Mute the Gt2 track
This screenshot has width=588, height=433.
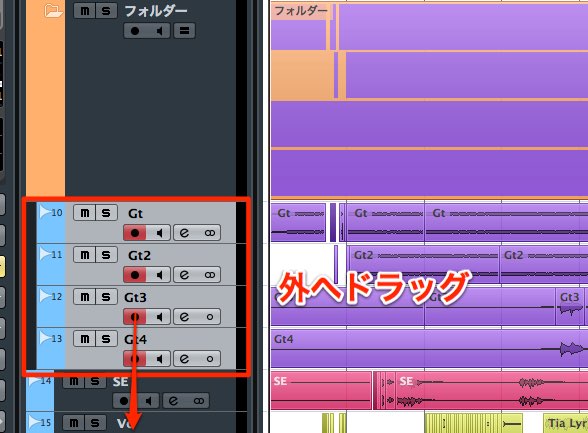[x=85, y=255]
